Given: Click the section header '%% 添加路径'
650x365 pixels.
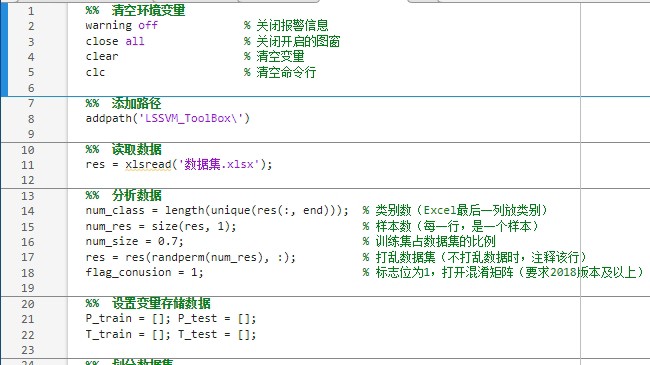Looking at the screenshot, I should (123, 103).
